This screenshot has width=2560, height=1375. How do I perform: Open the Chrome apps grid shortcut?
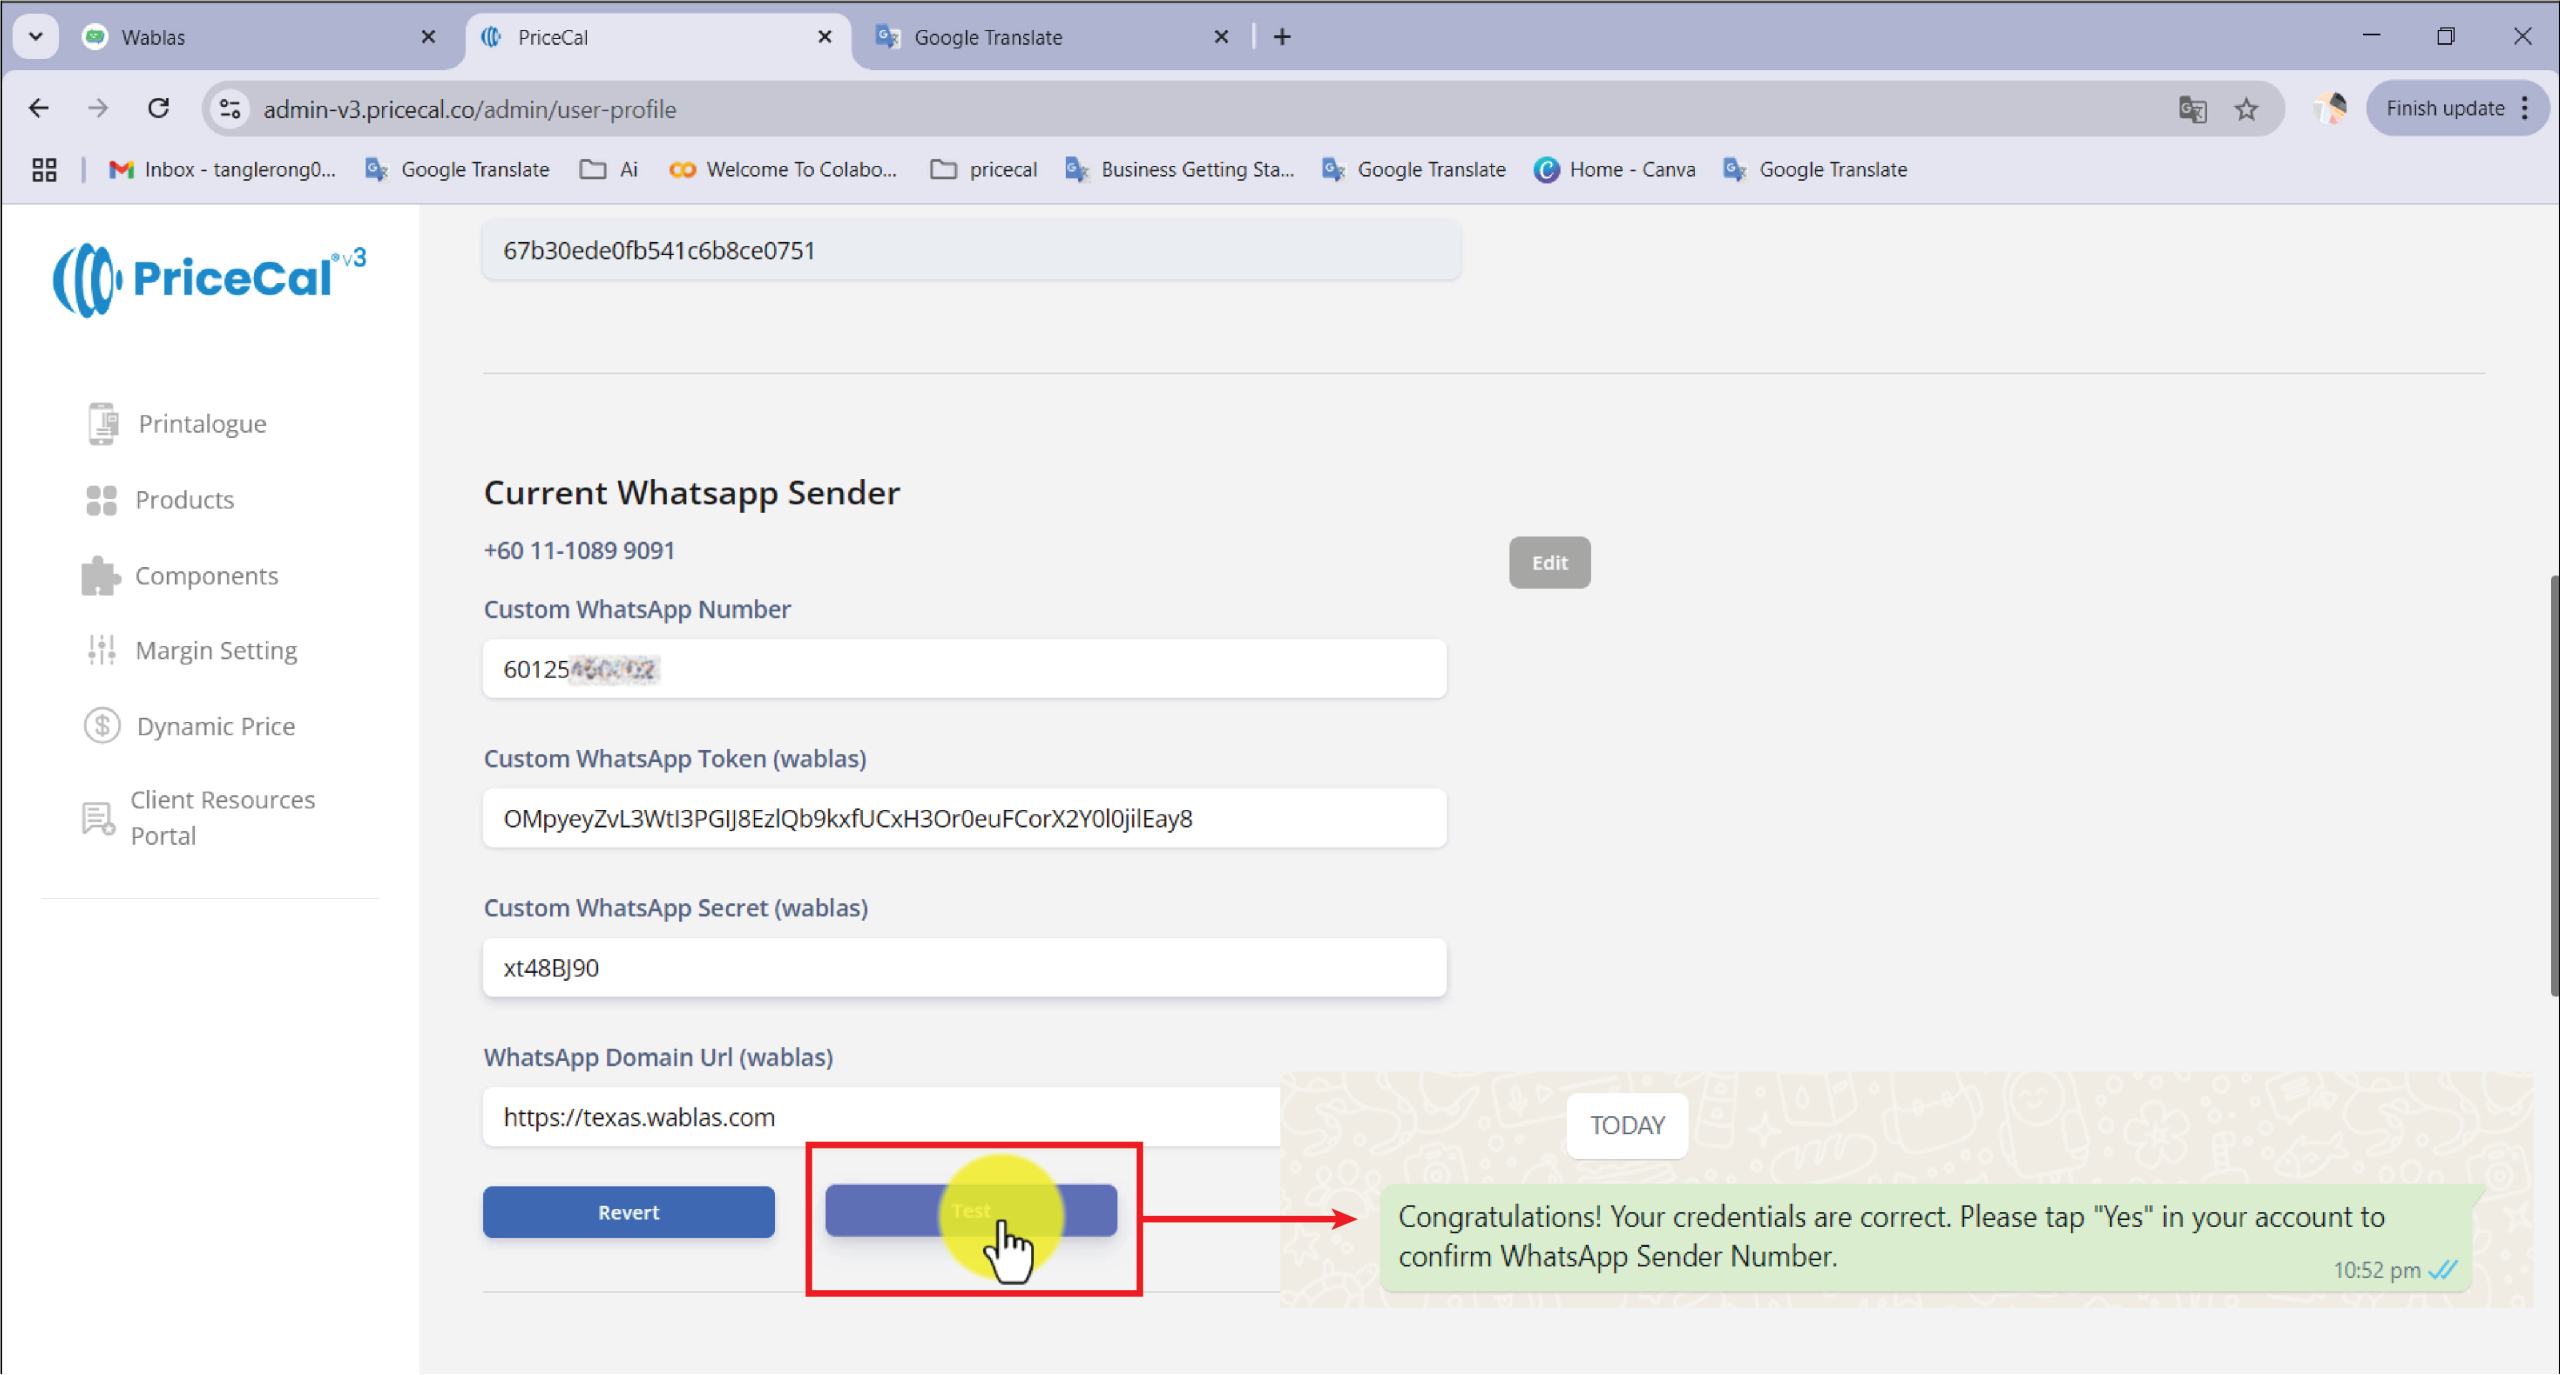[x=44, y=170]
